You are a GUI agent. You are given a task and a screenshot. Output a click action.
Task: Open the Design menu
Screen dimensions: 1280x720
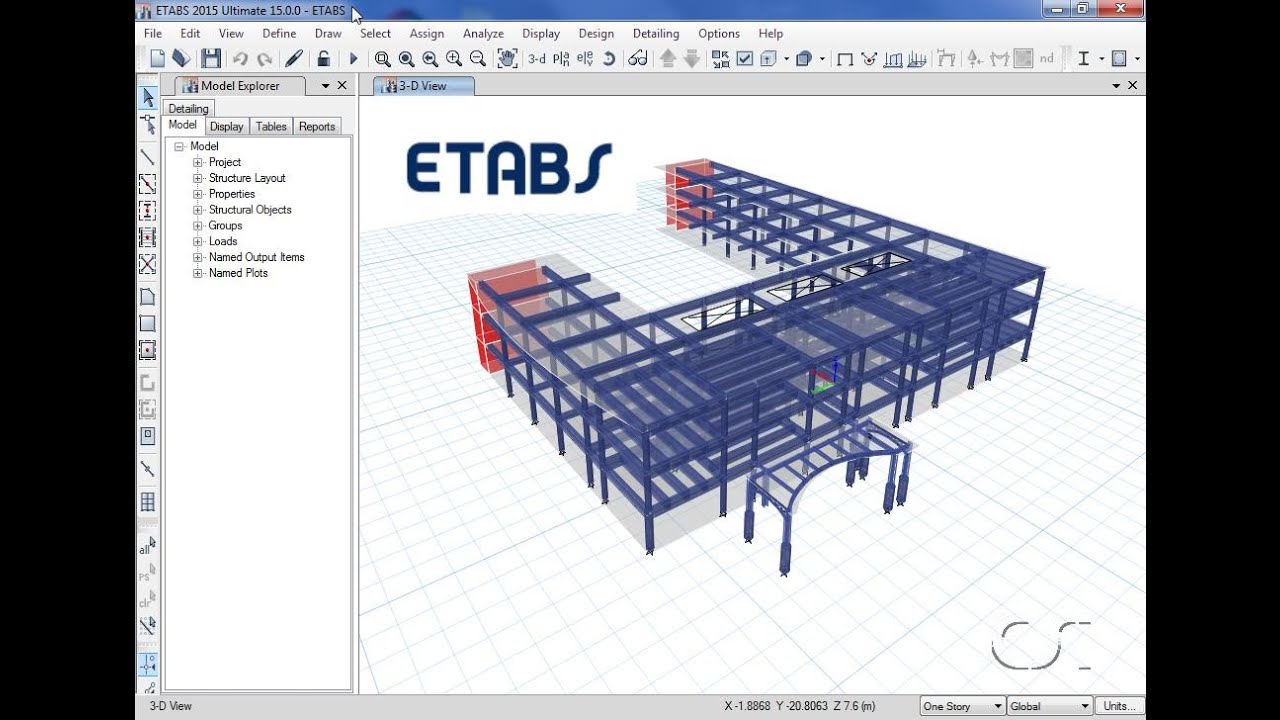point(596,33)
